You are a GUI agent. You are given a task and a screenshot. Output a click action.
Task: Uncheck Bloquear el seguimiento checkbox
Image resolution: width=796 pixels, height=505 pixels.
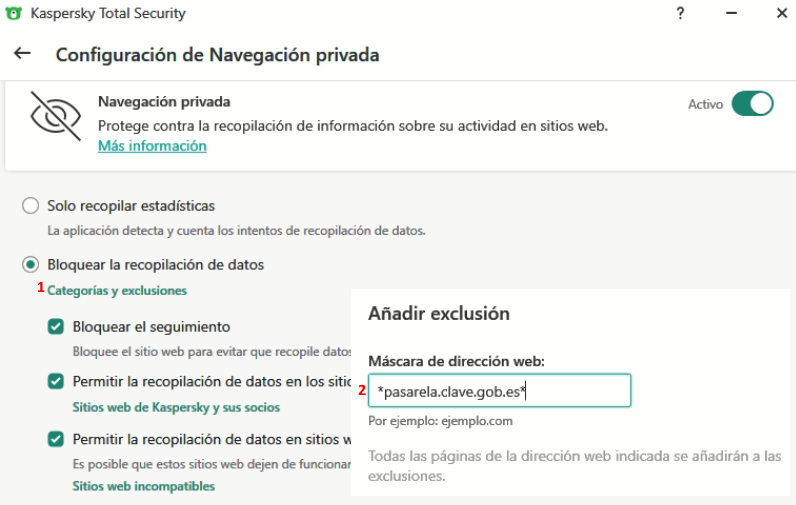pyautogui.click(x=56, y=327)
